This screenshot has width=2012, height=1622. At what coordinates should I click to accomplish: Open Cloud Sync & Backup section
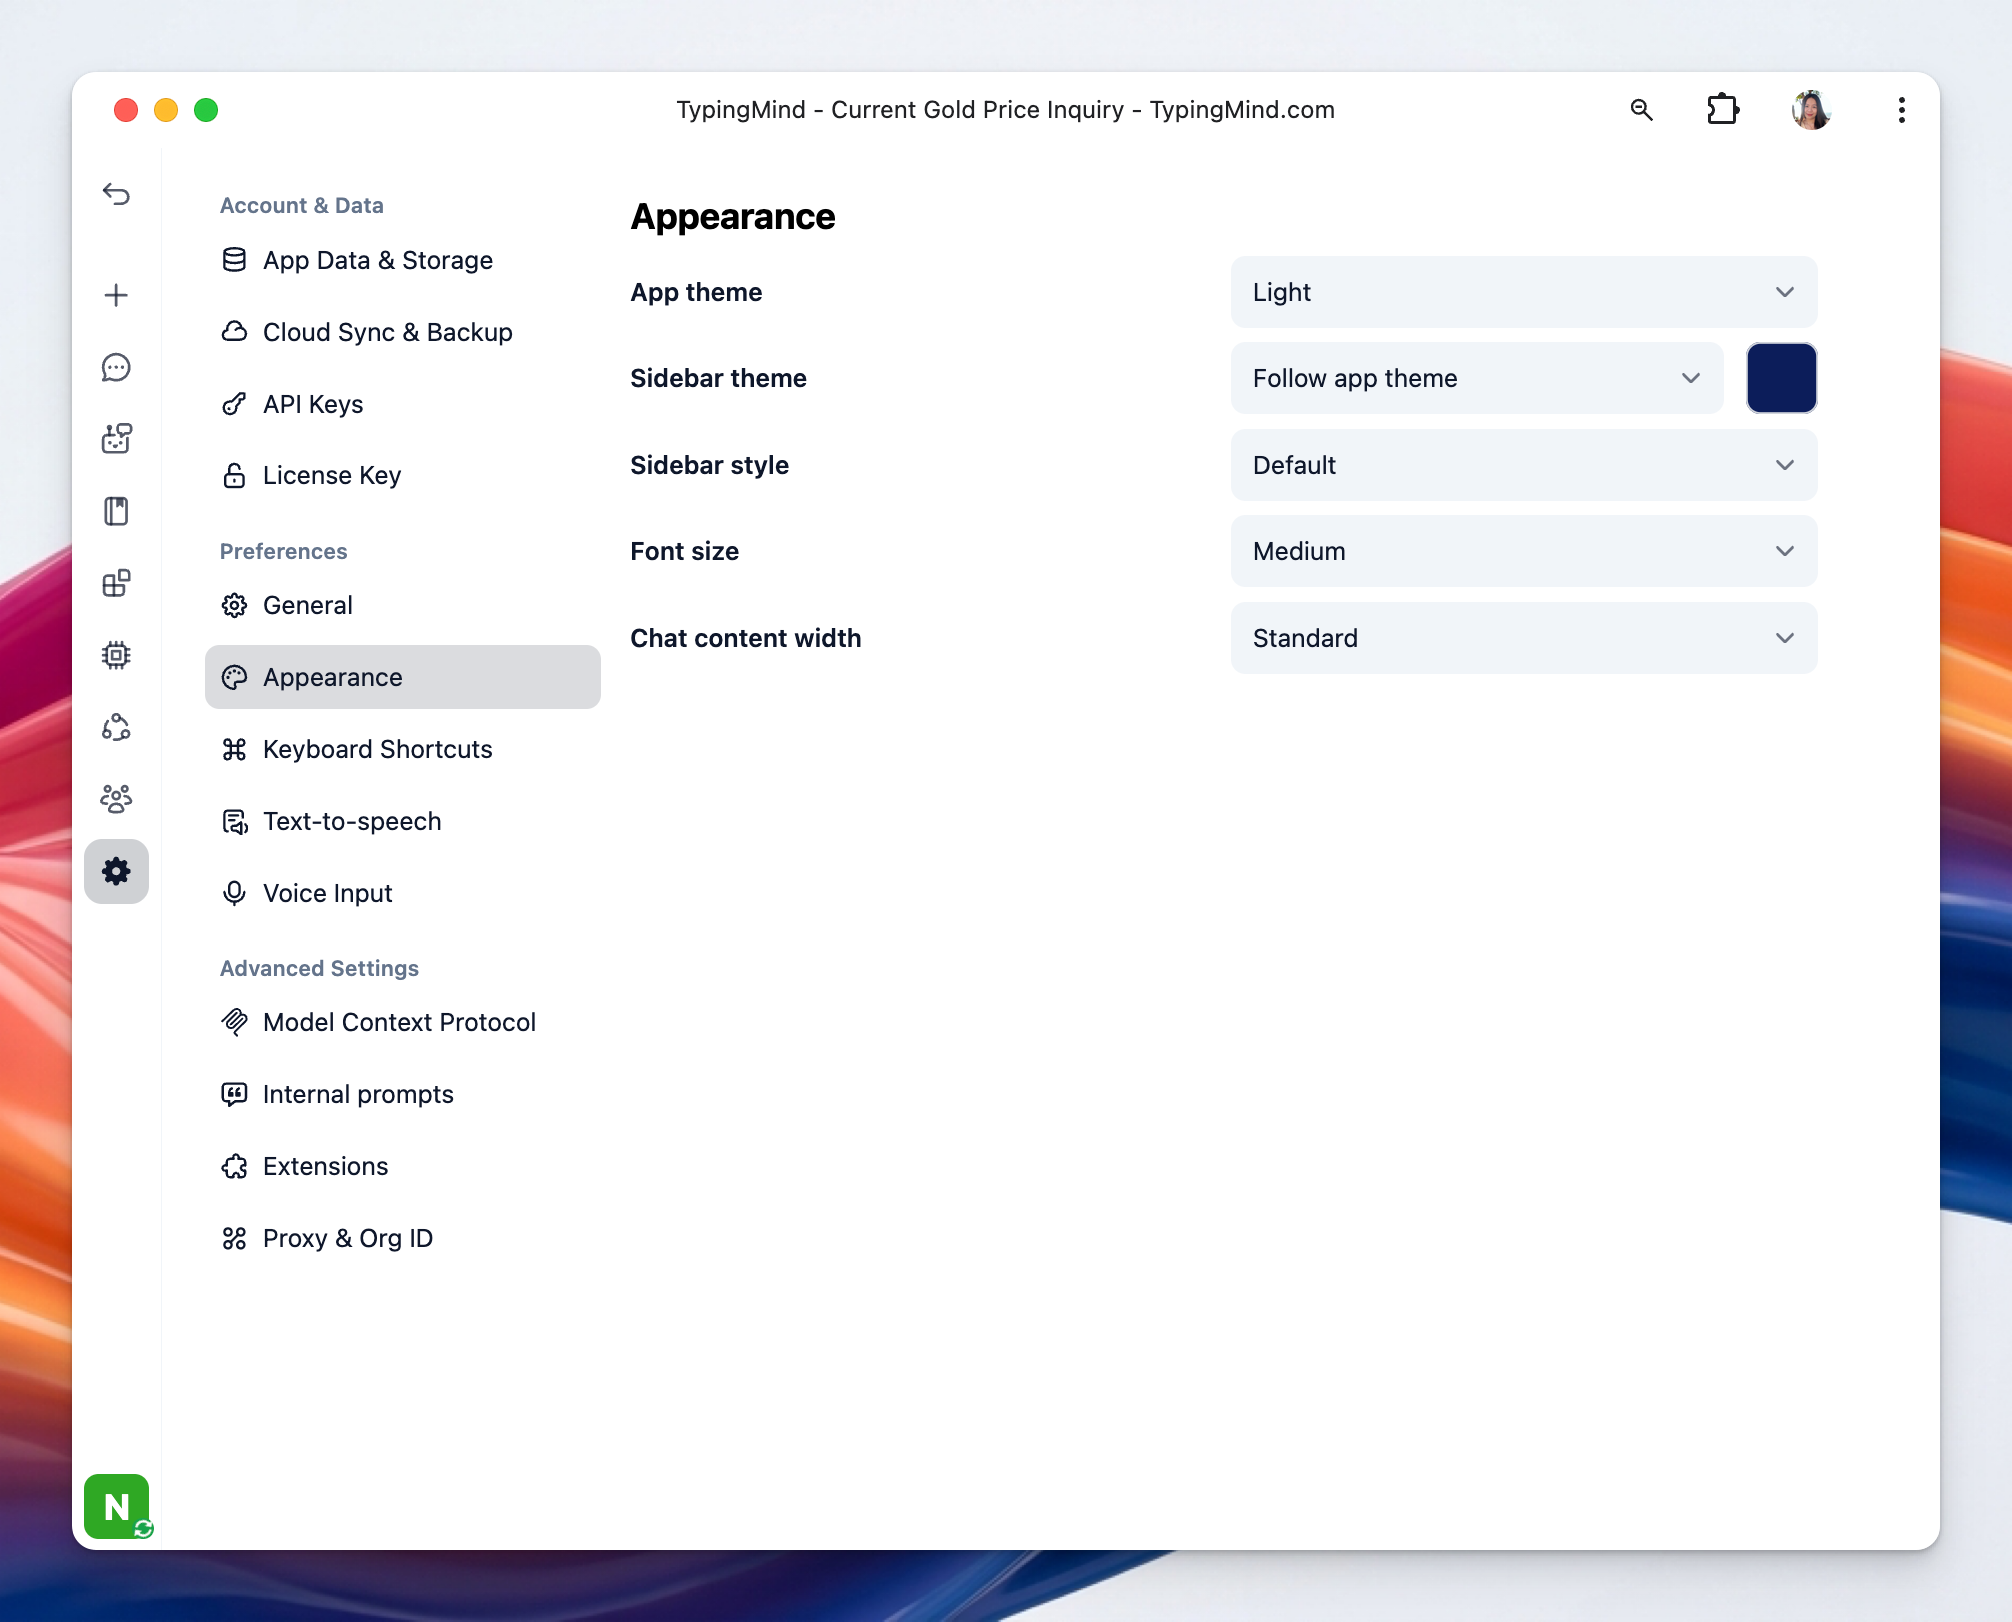387,332
